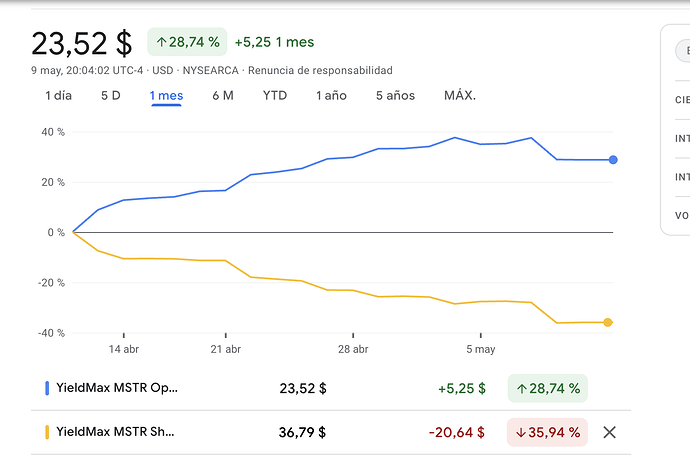690x465 pixels.
Task: Click the -20 % y-axis label
Action: coord(51,282)
